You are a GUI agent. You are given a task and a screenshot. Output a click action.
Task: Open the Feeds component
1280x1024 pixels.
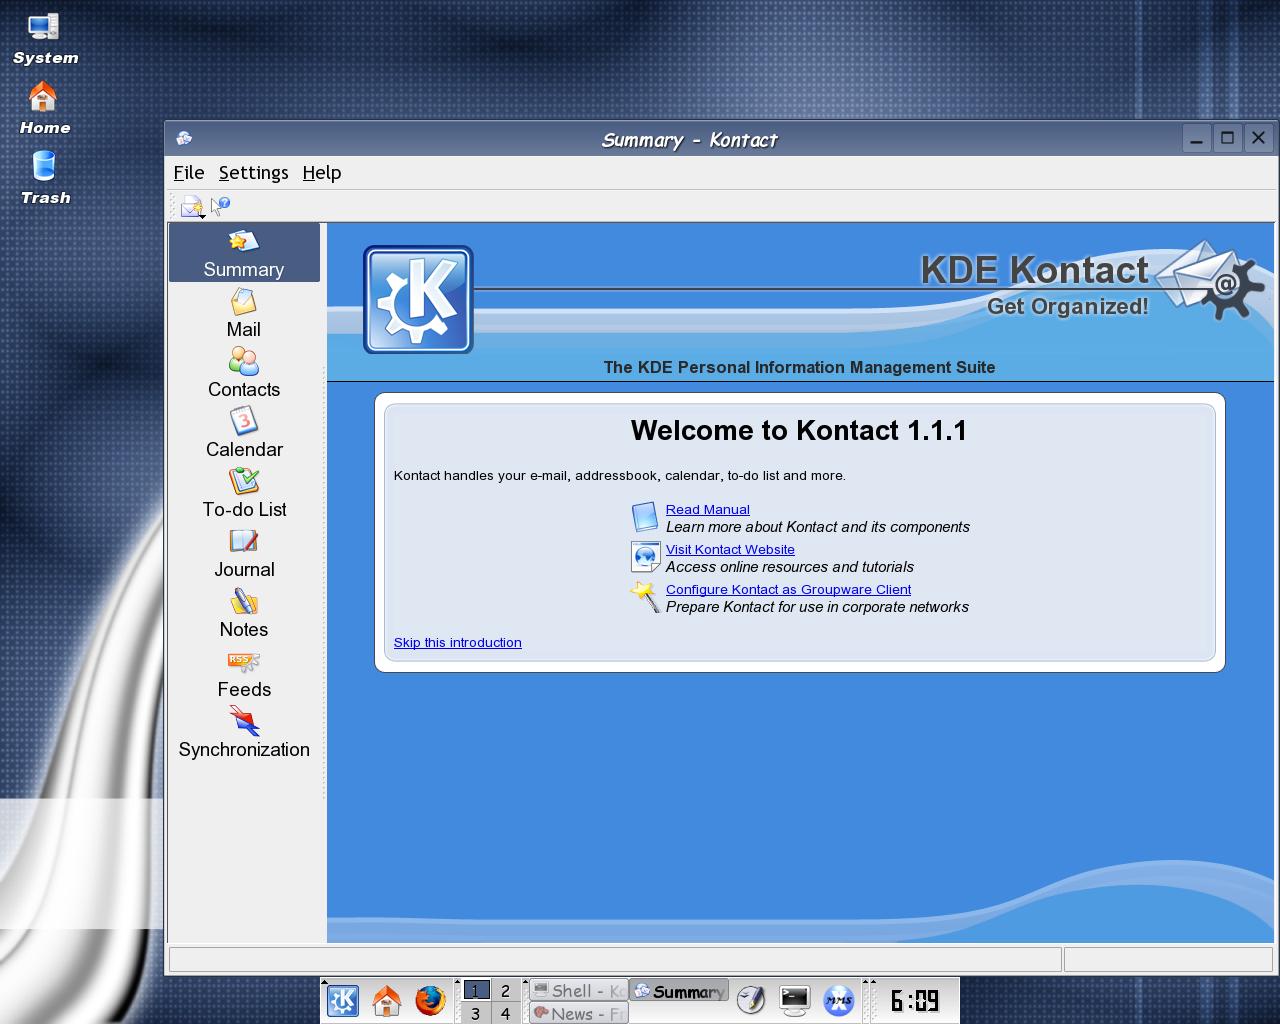(x=244, y=673)
